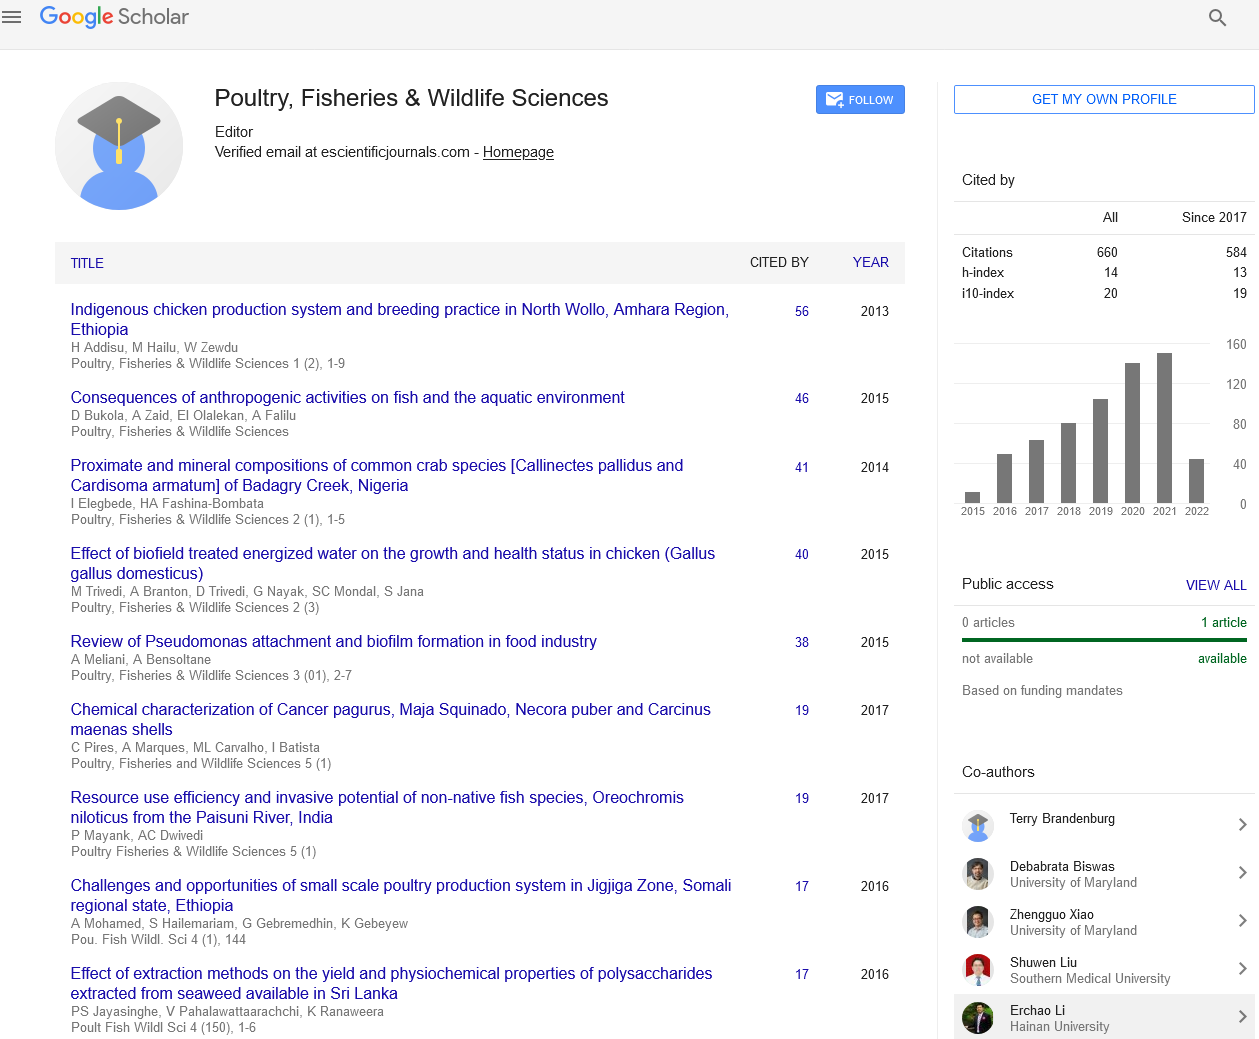Open Debabrata Biswas co-author photo
This screenshot has height=1039, width=1259.
pos(977,874)
